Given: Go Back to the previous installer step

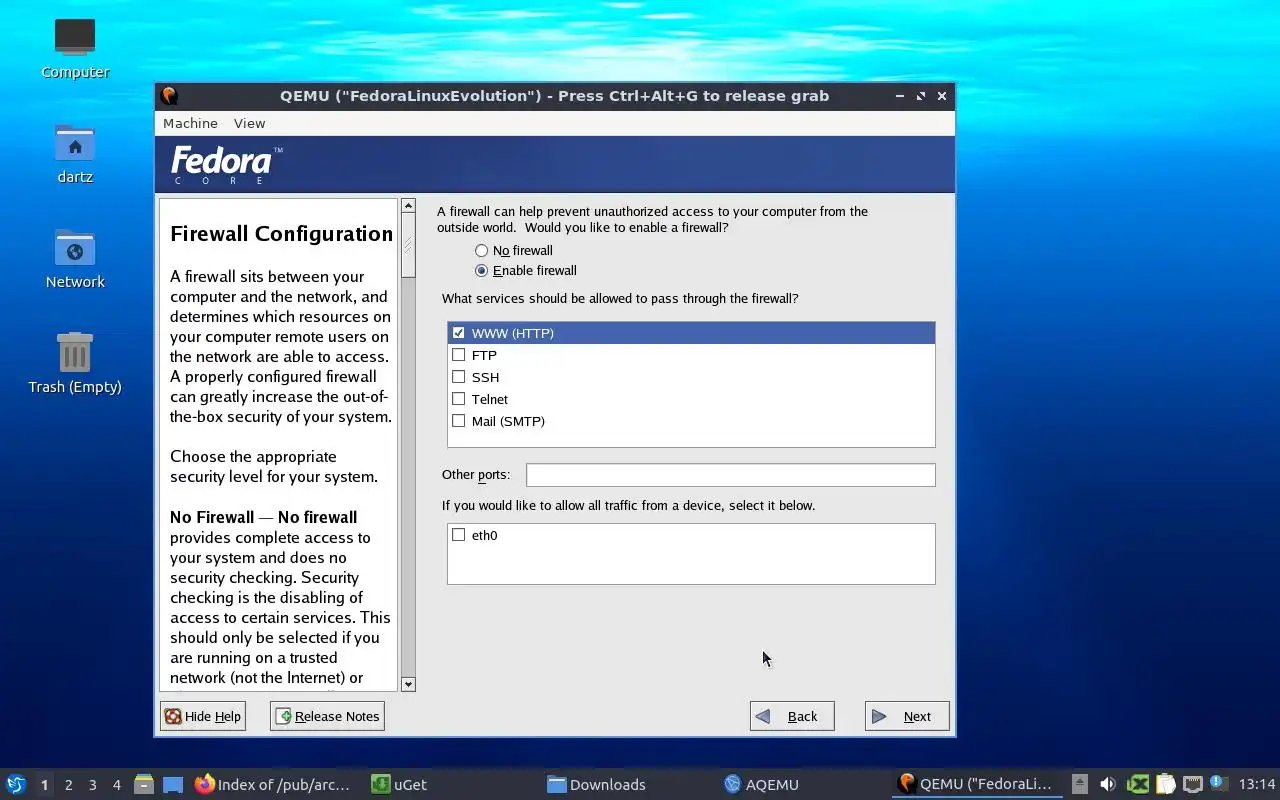Looking at the screenshot, I should [x=792, y=716].
